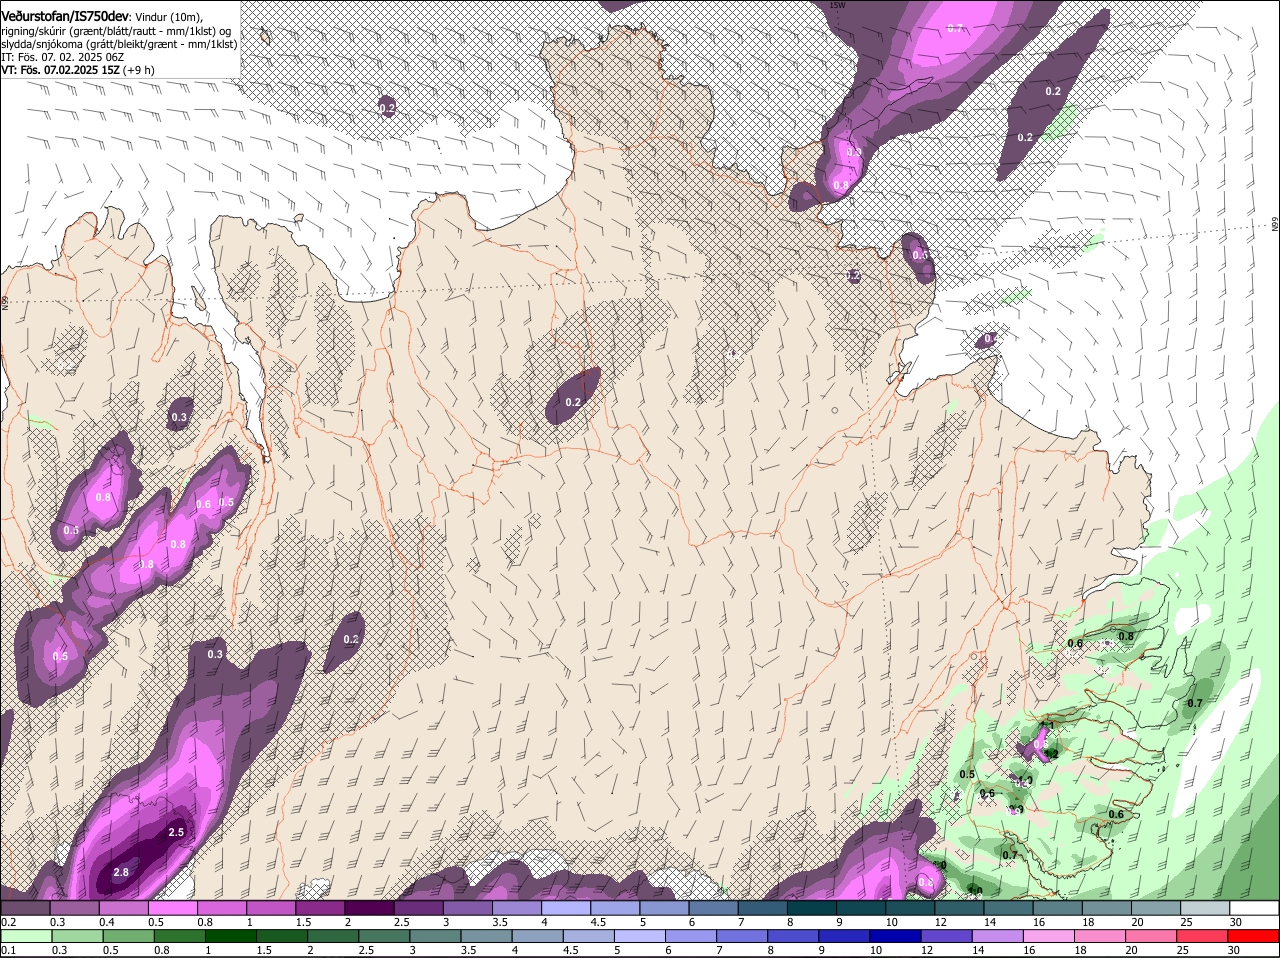Viewport: 1280px width, 958px height.
Task: Pick the 3–3.5 swatch in the upper legend row
Action: tap(468, 908)
